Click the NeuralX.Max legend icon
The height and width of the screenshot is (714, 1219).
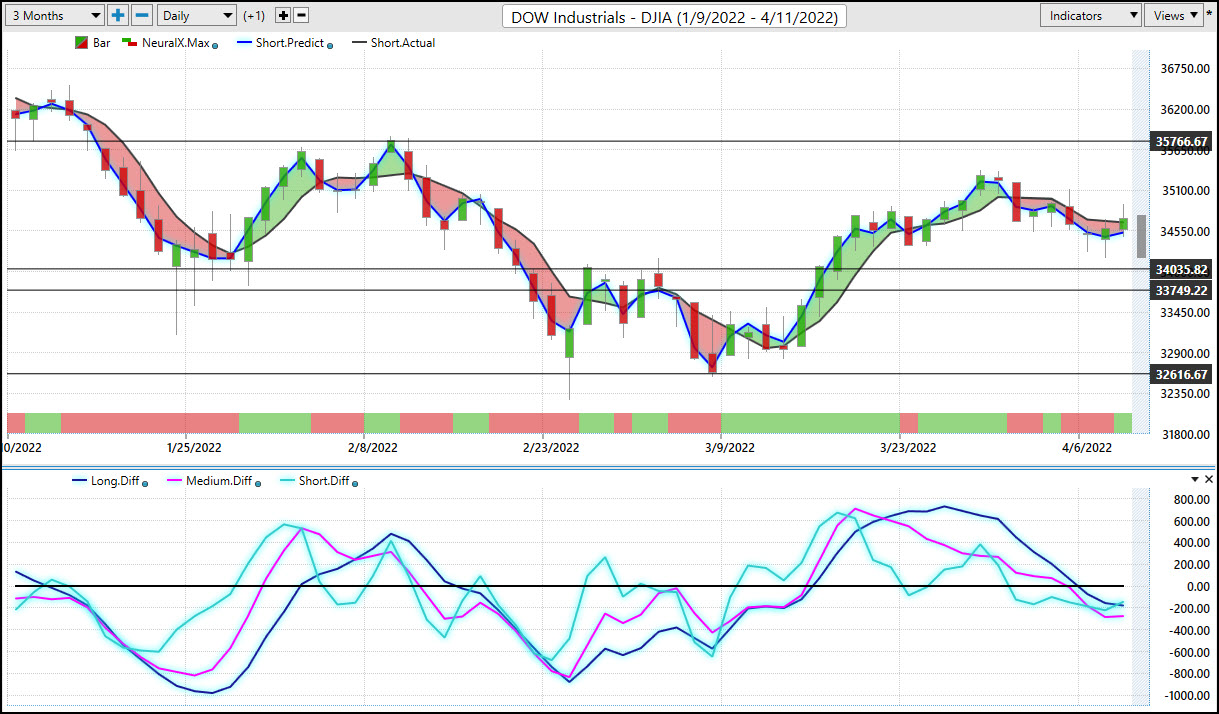point(128,43)
